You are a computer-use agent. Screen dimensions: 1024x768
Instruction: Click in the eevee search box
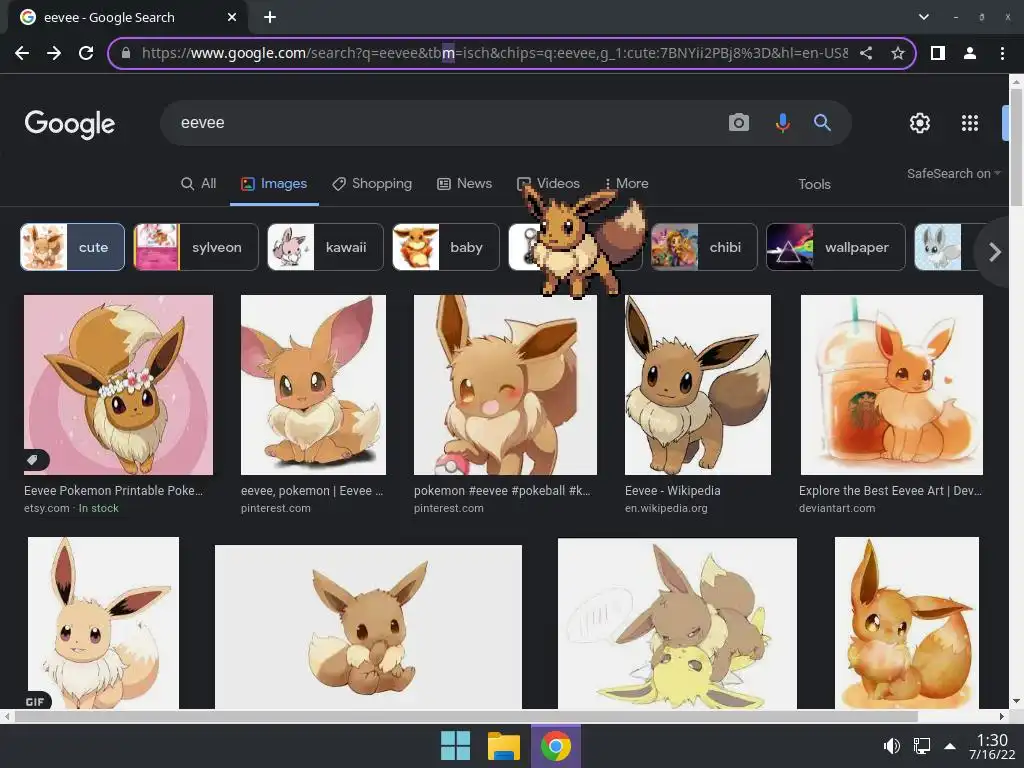point(444,123)
